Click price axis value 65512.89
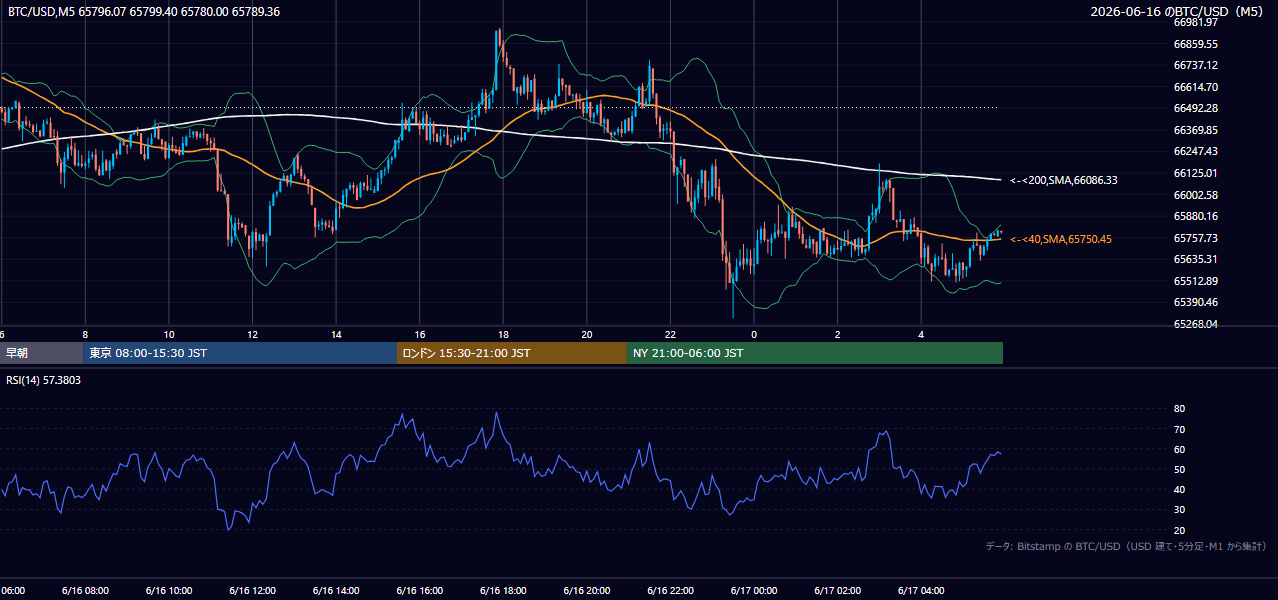 pyautogui.click(x=1195, y=281)
